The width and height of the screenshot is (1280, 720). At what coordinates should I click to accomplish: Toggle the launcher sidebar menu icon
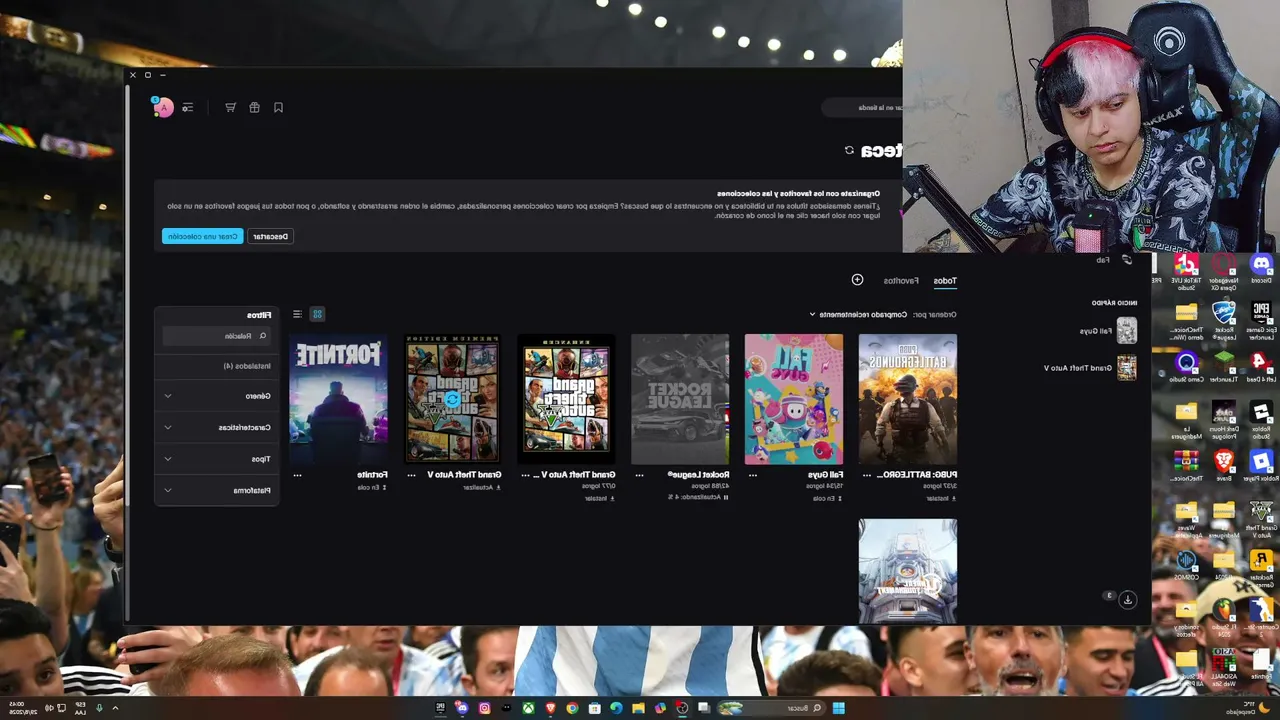pos(187,108)
